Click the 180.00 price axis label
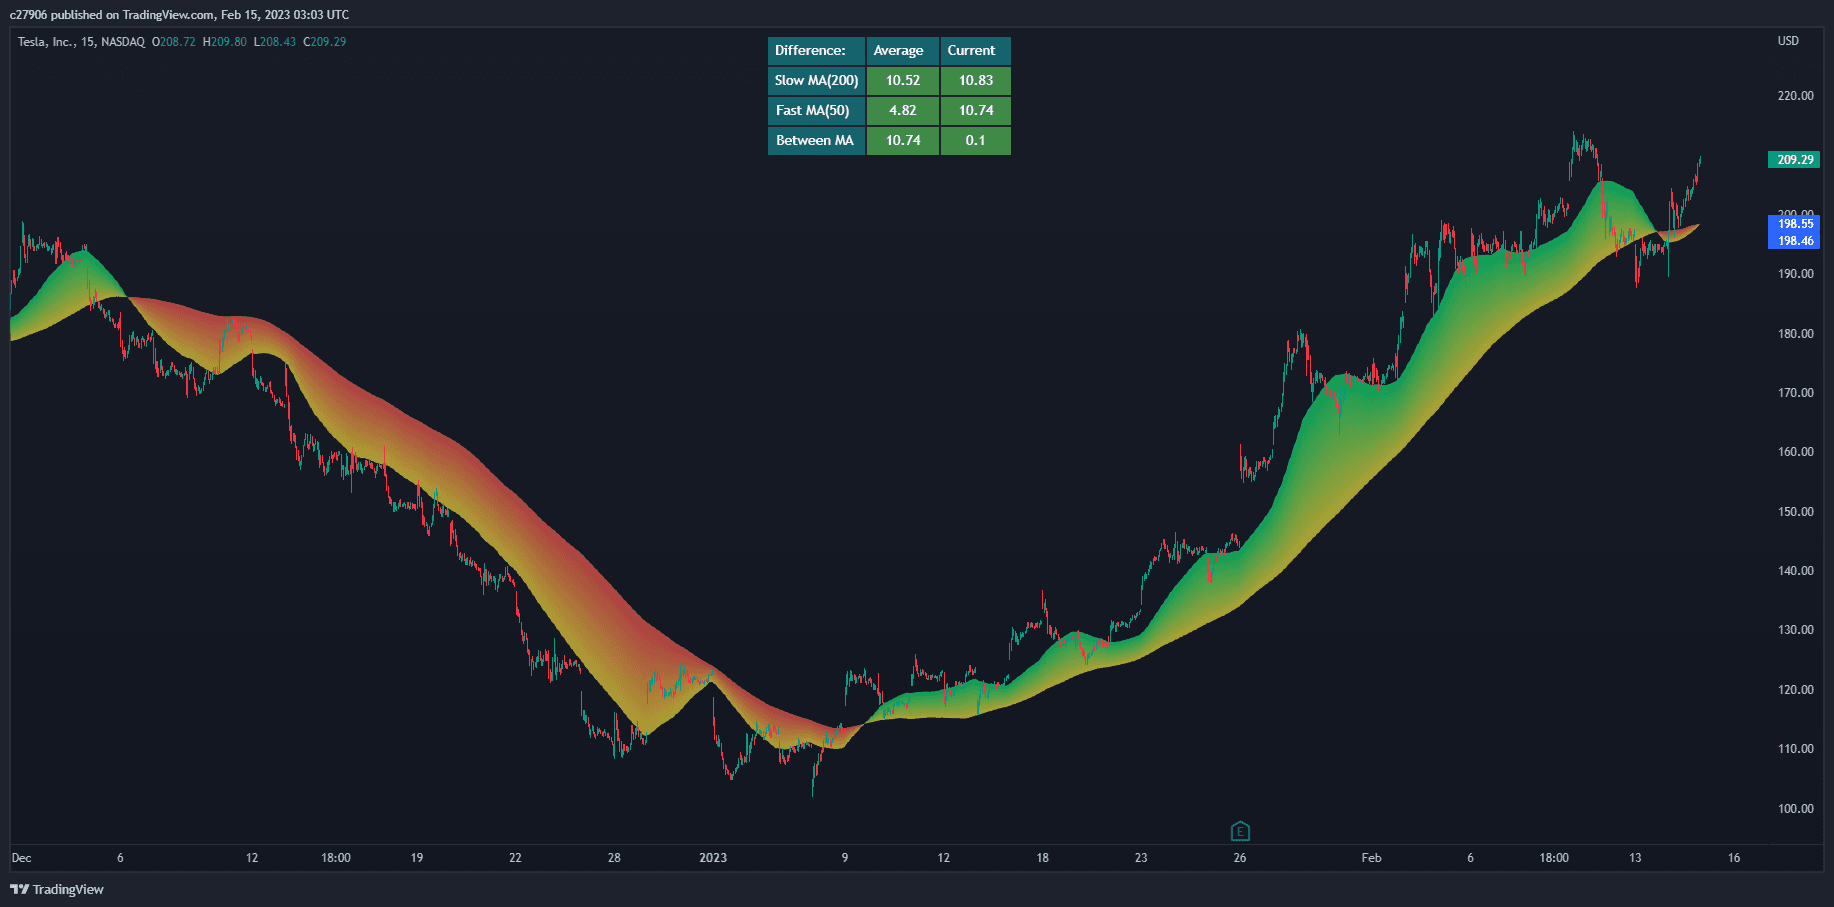Viewport: 1834px width, 907px height. (x=1795, y=334)
